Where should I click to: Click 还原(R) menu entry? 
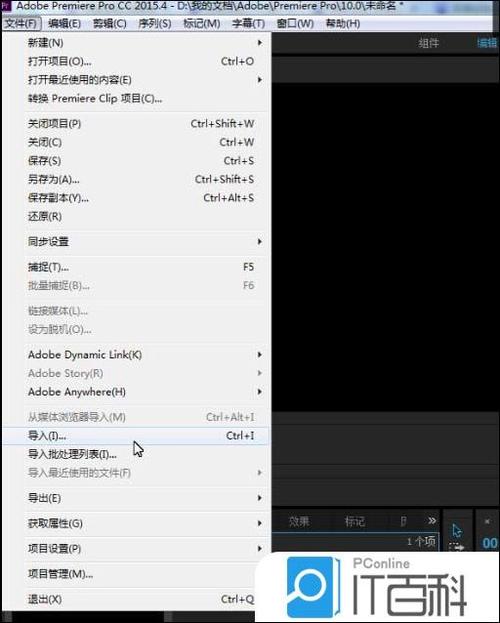pos(136,217)
